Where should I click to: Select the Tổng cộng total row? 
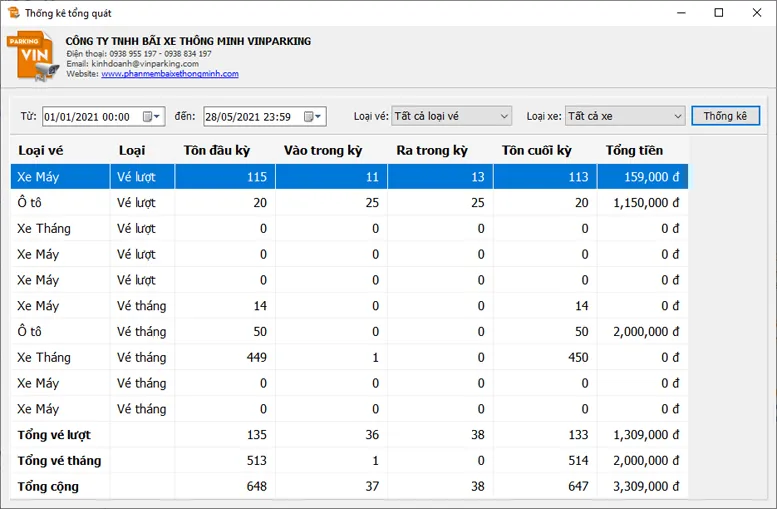[x=300, y=487]
